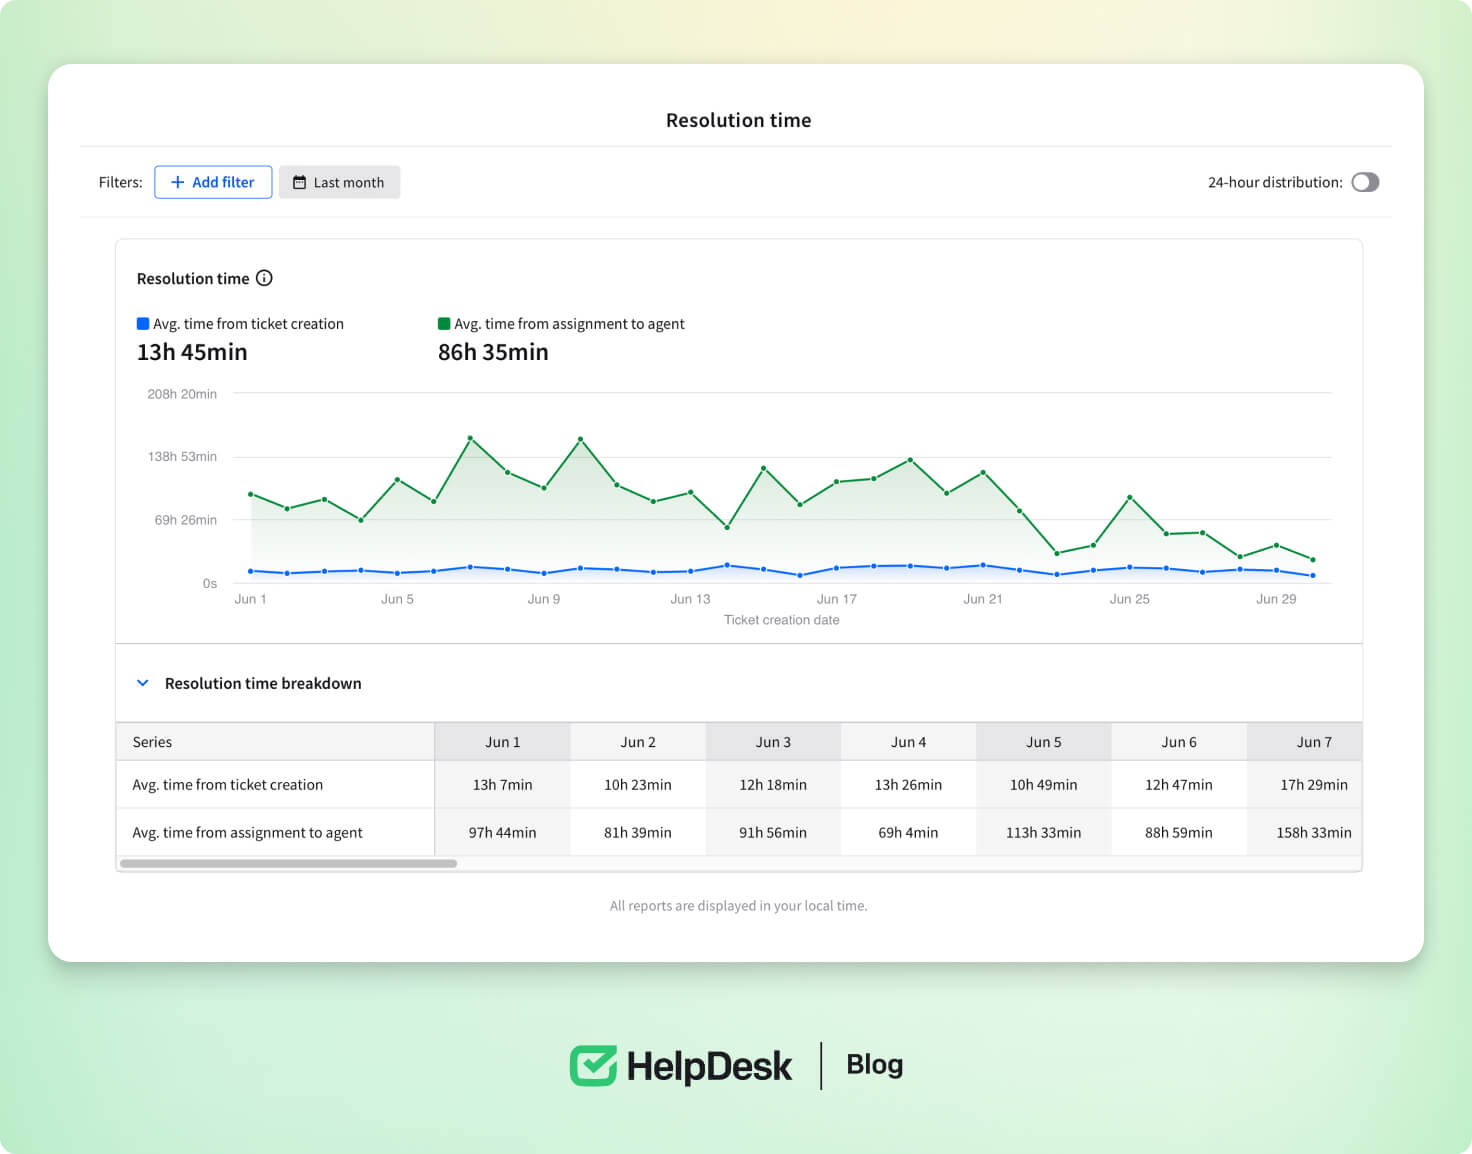Click the Jun 3 column header
Screen dimensions: 1472x1154
point(773,742)
